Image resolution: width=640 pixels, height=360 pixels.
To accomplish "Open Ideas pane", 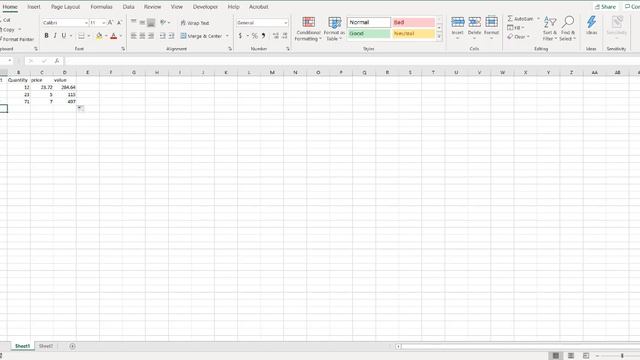I will [x=591, y=26].
